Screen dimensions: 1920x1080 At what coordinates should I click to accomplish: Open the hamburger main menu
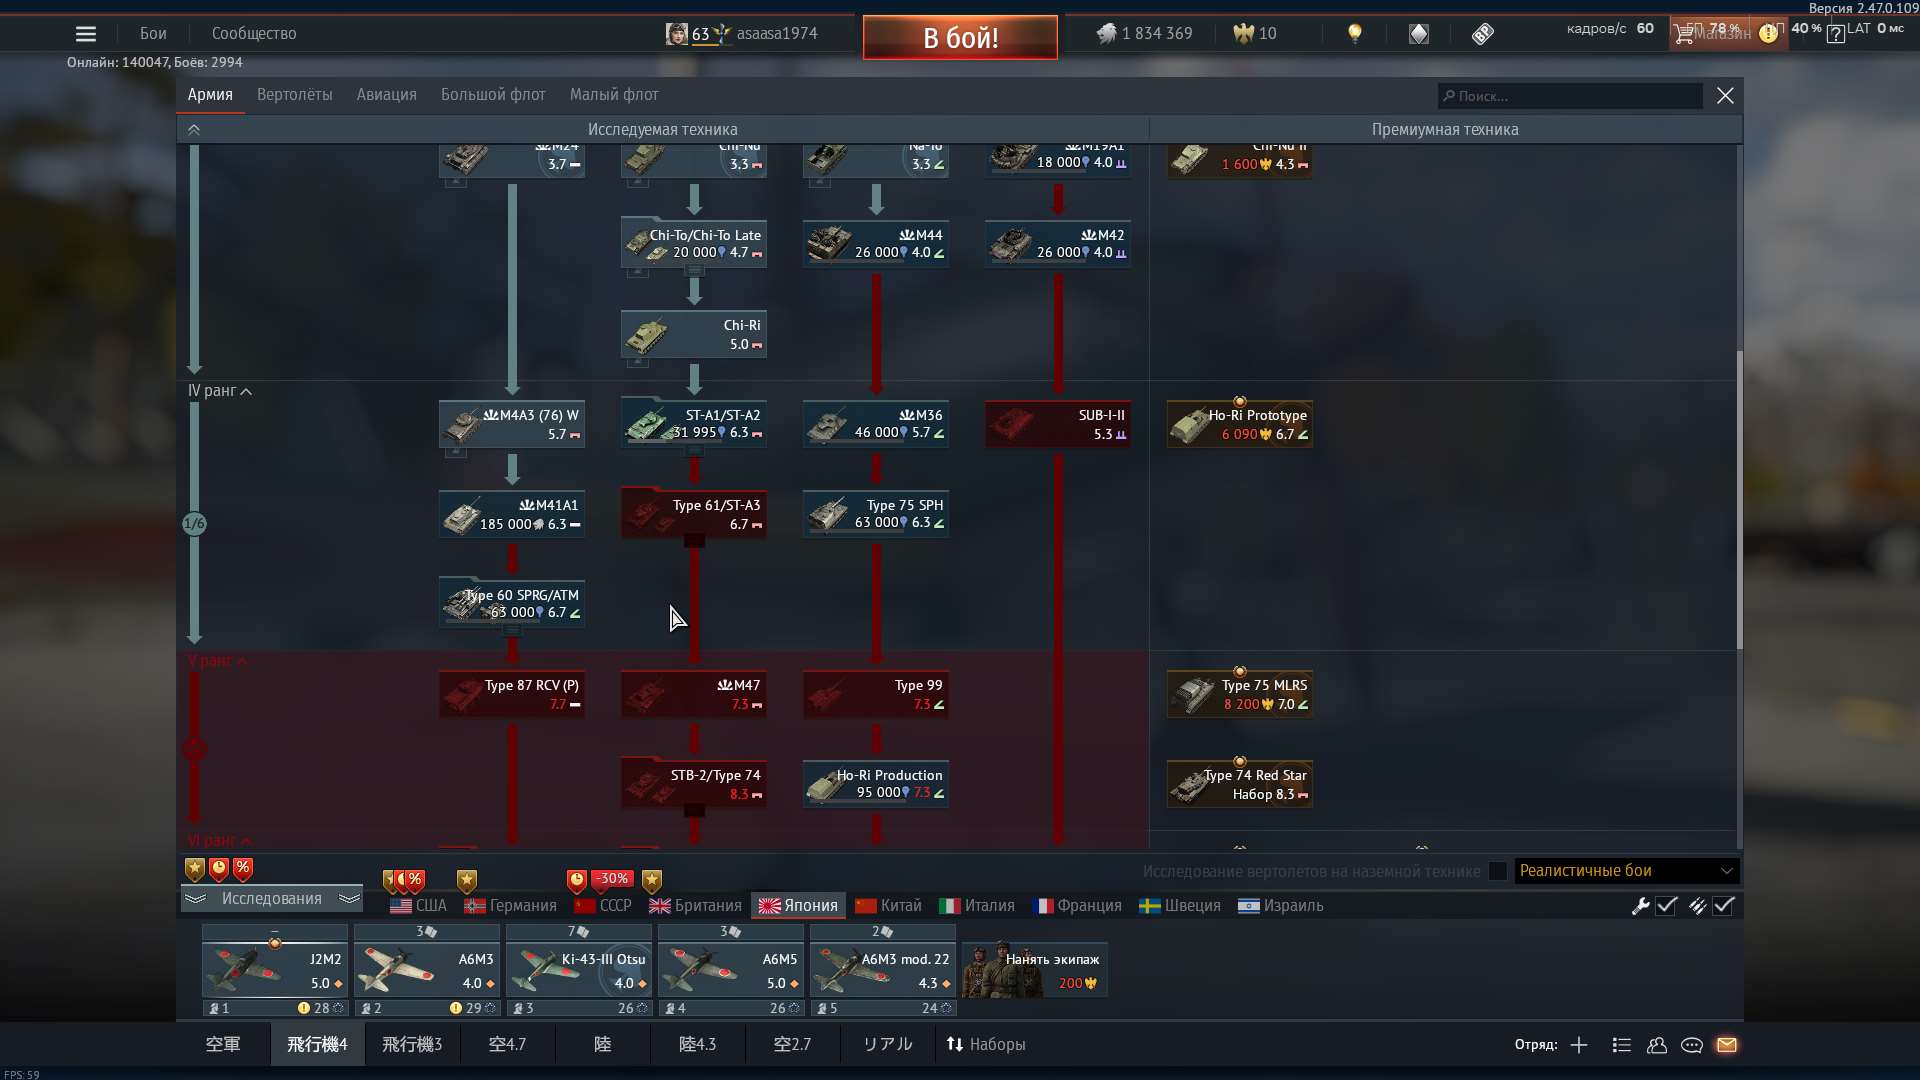click(x=86, y=34)
